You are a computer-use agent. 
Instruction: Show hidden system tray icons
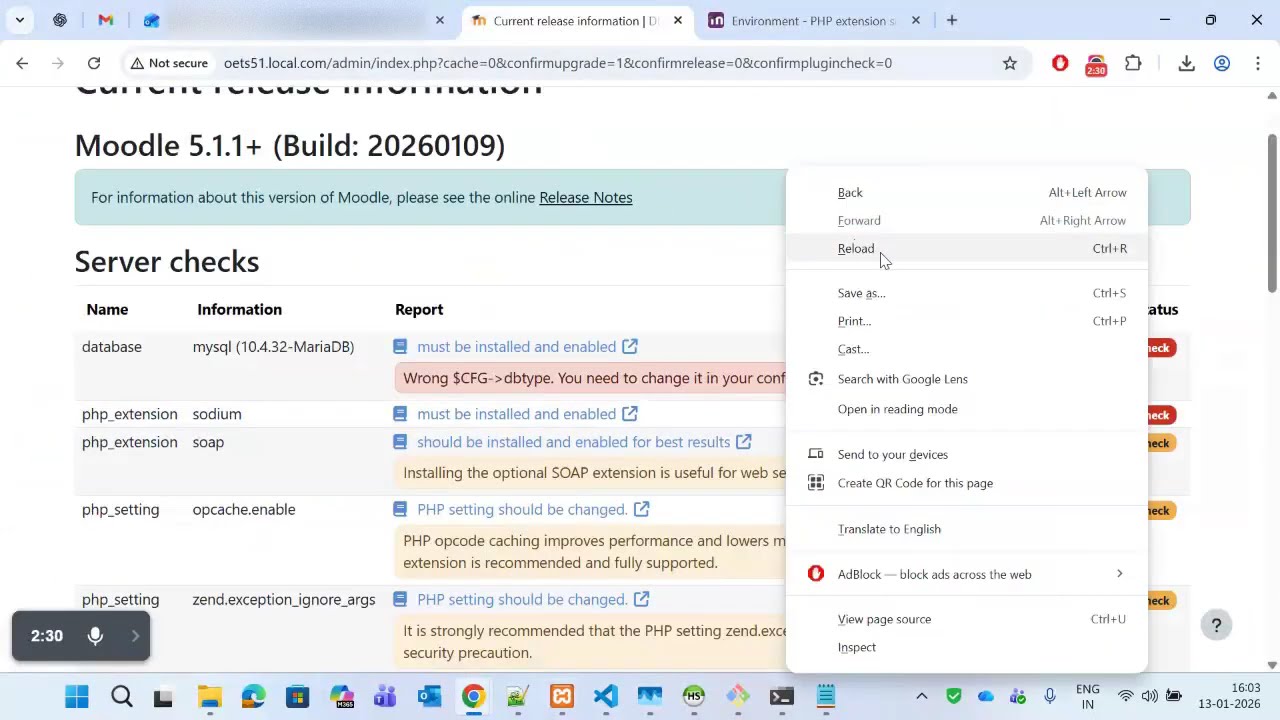pos(922,696)
